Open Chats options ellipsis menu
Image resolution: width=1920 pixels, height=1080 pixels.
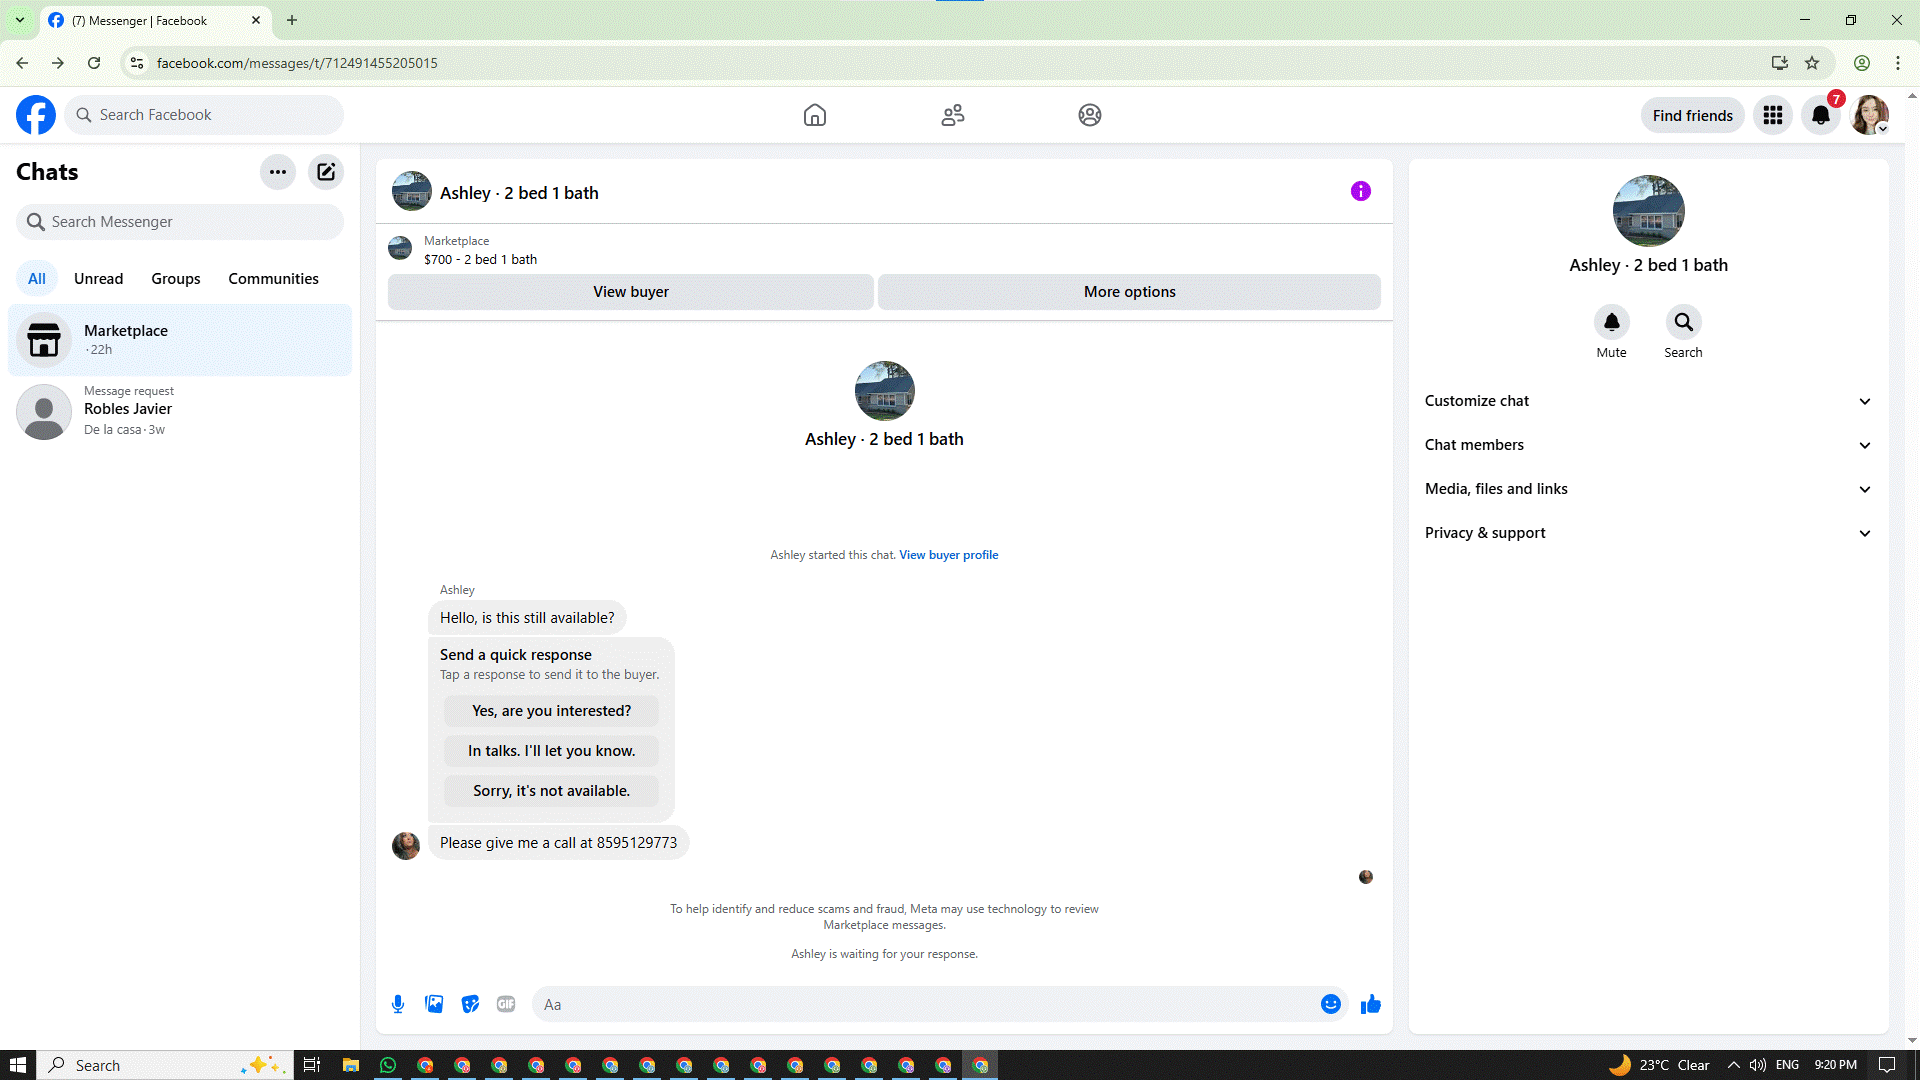point(278,172)
